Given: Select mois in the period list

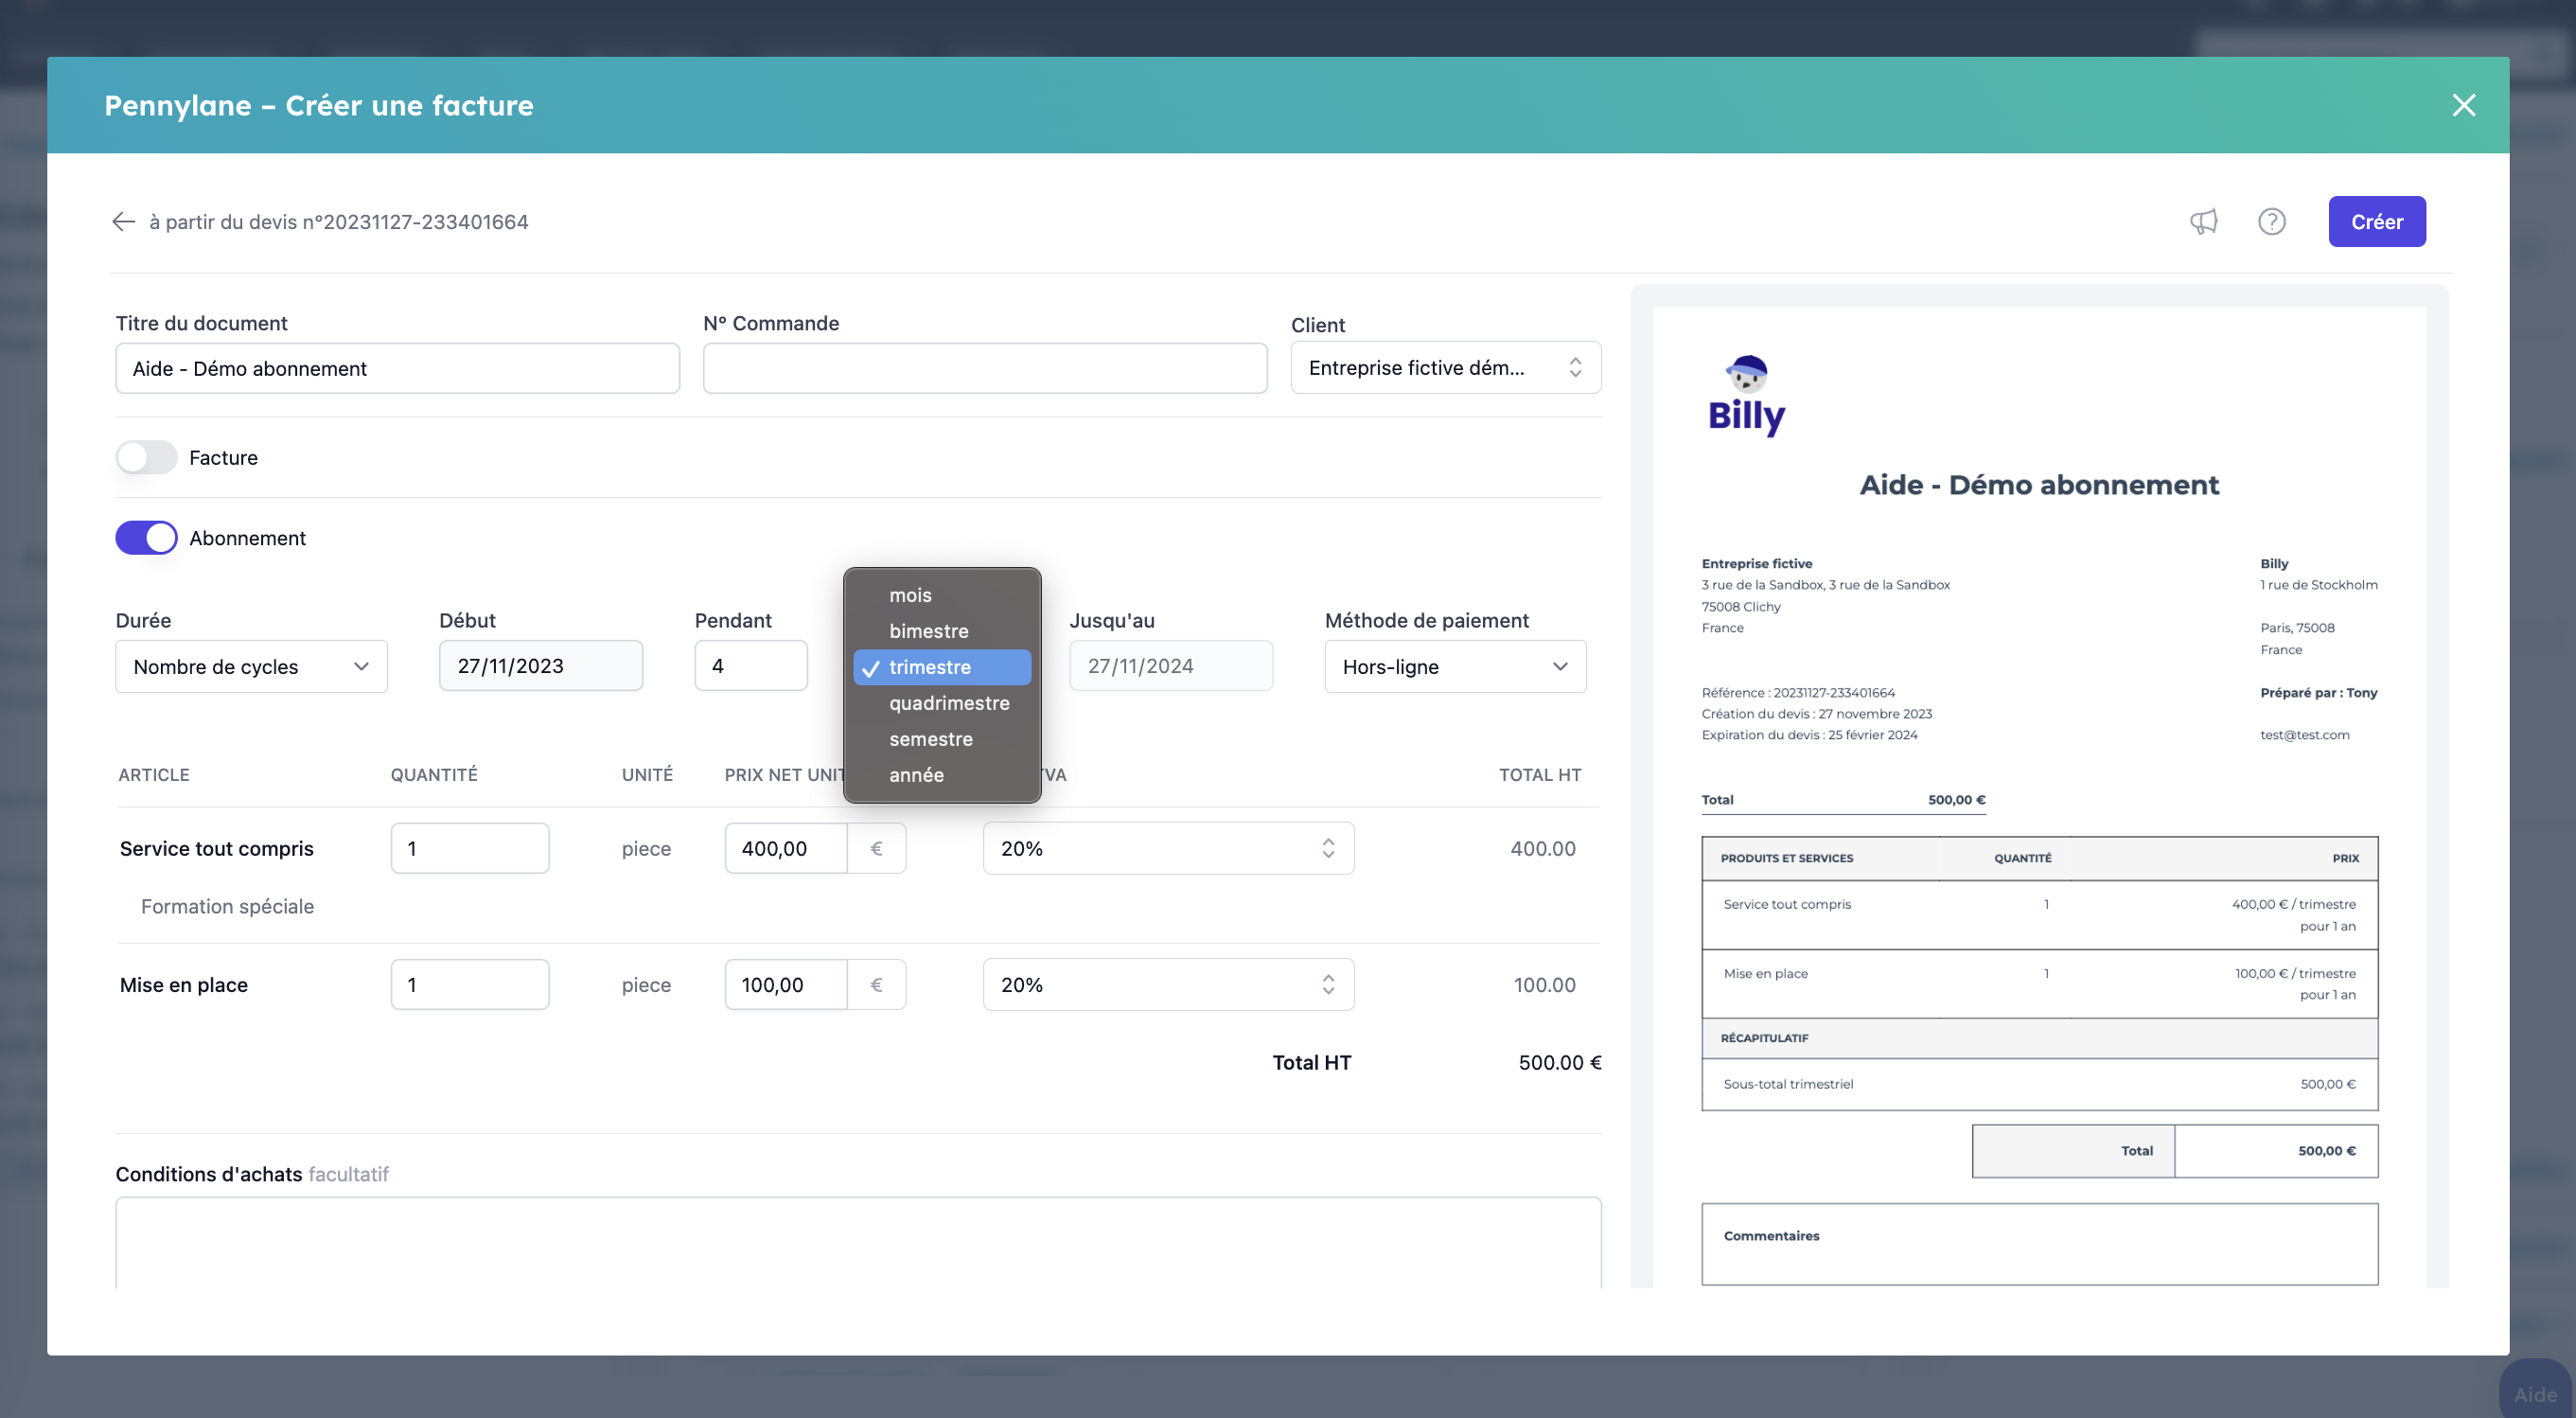Looking at the screenshot, I should tap(942, 595).
